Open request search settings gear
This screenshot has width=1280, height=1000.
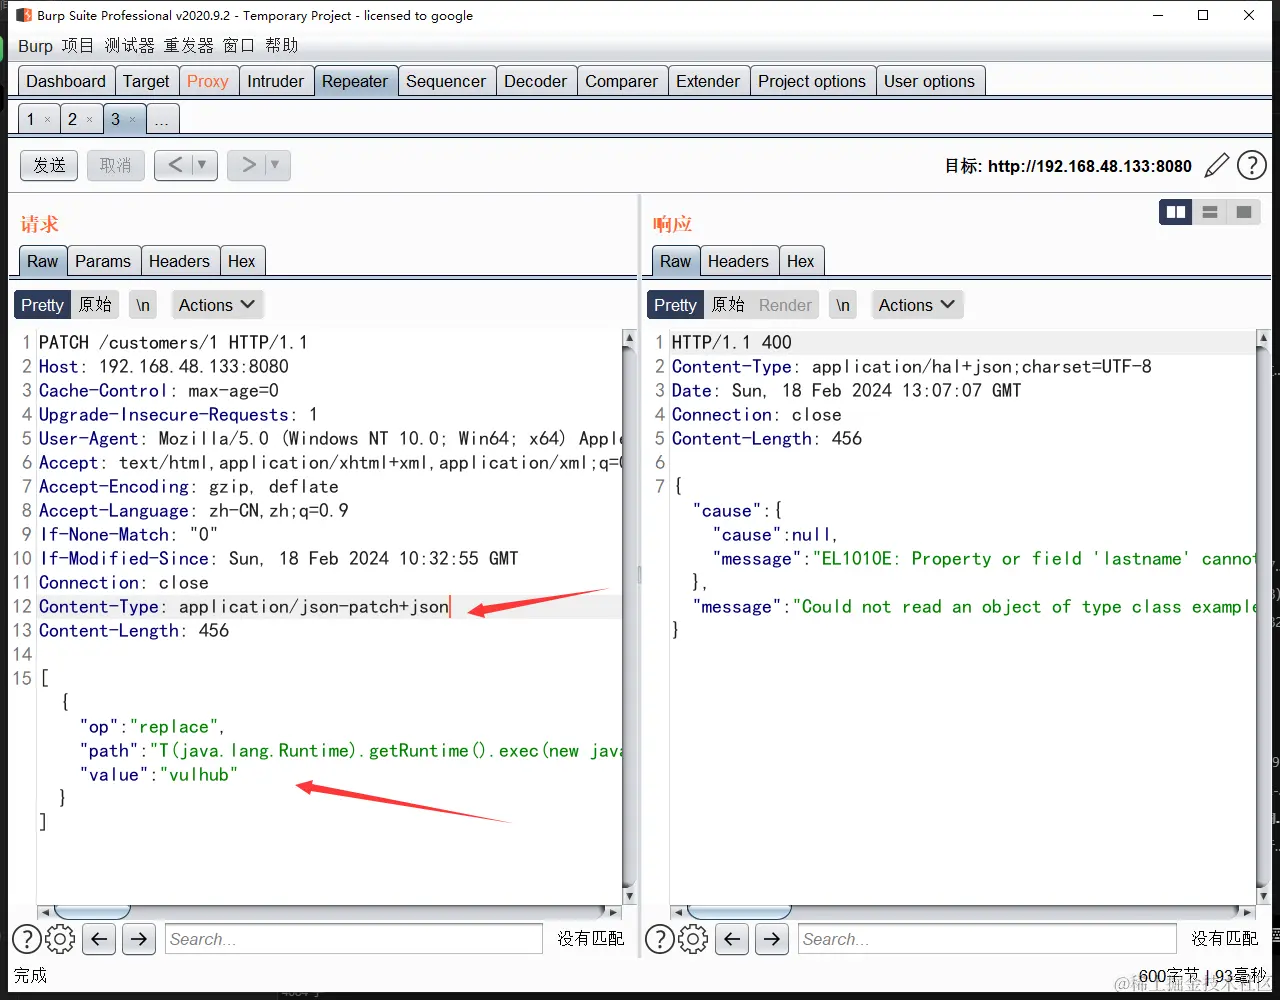coord(60,939)
